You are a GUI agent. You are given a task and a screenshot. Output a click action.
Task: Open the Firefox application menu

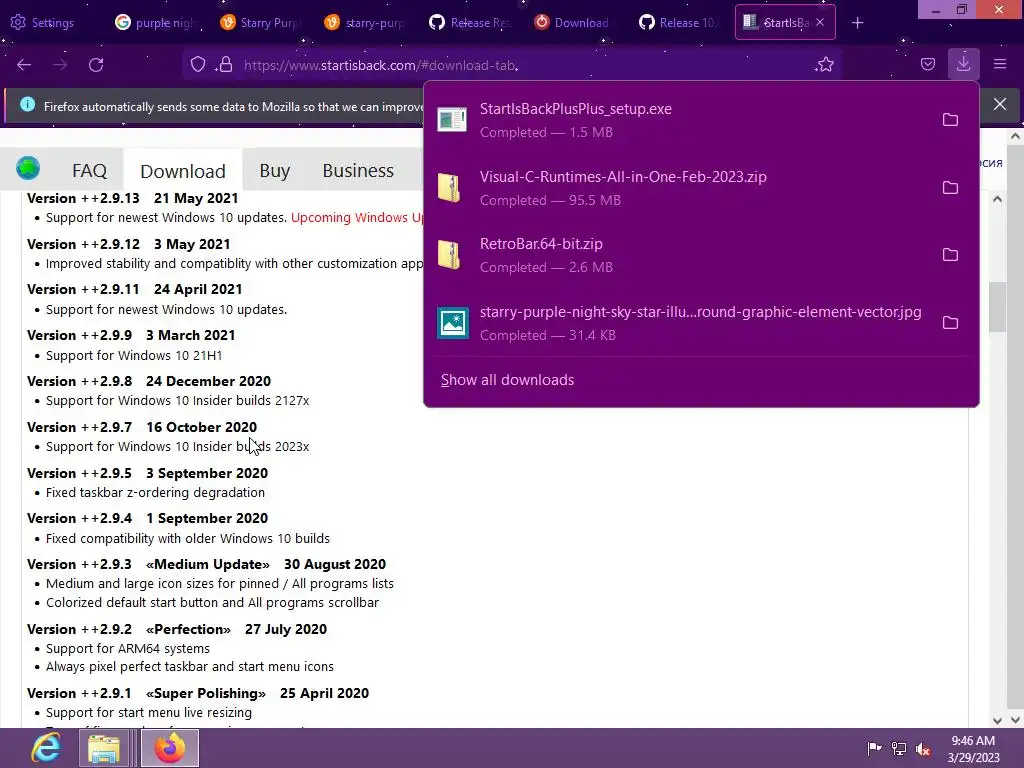[x=1000, y=64]
